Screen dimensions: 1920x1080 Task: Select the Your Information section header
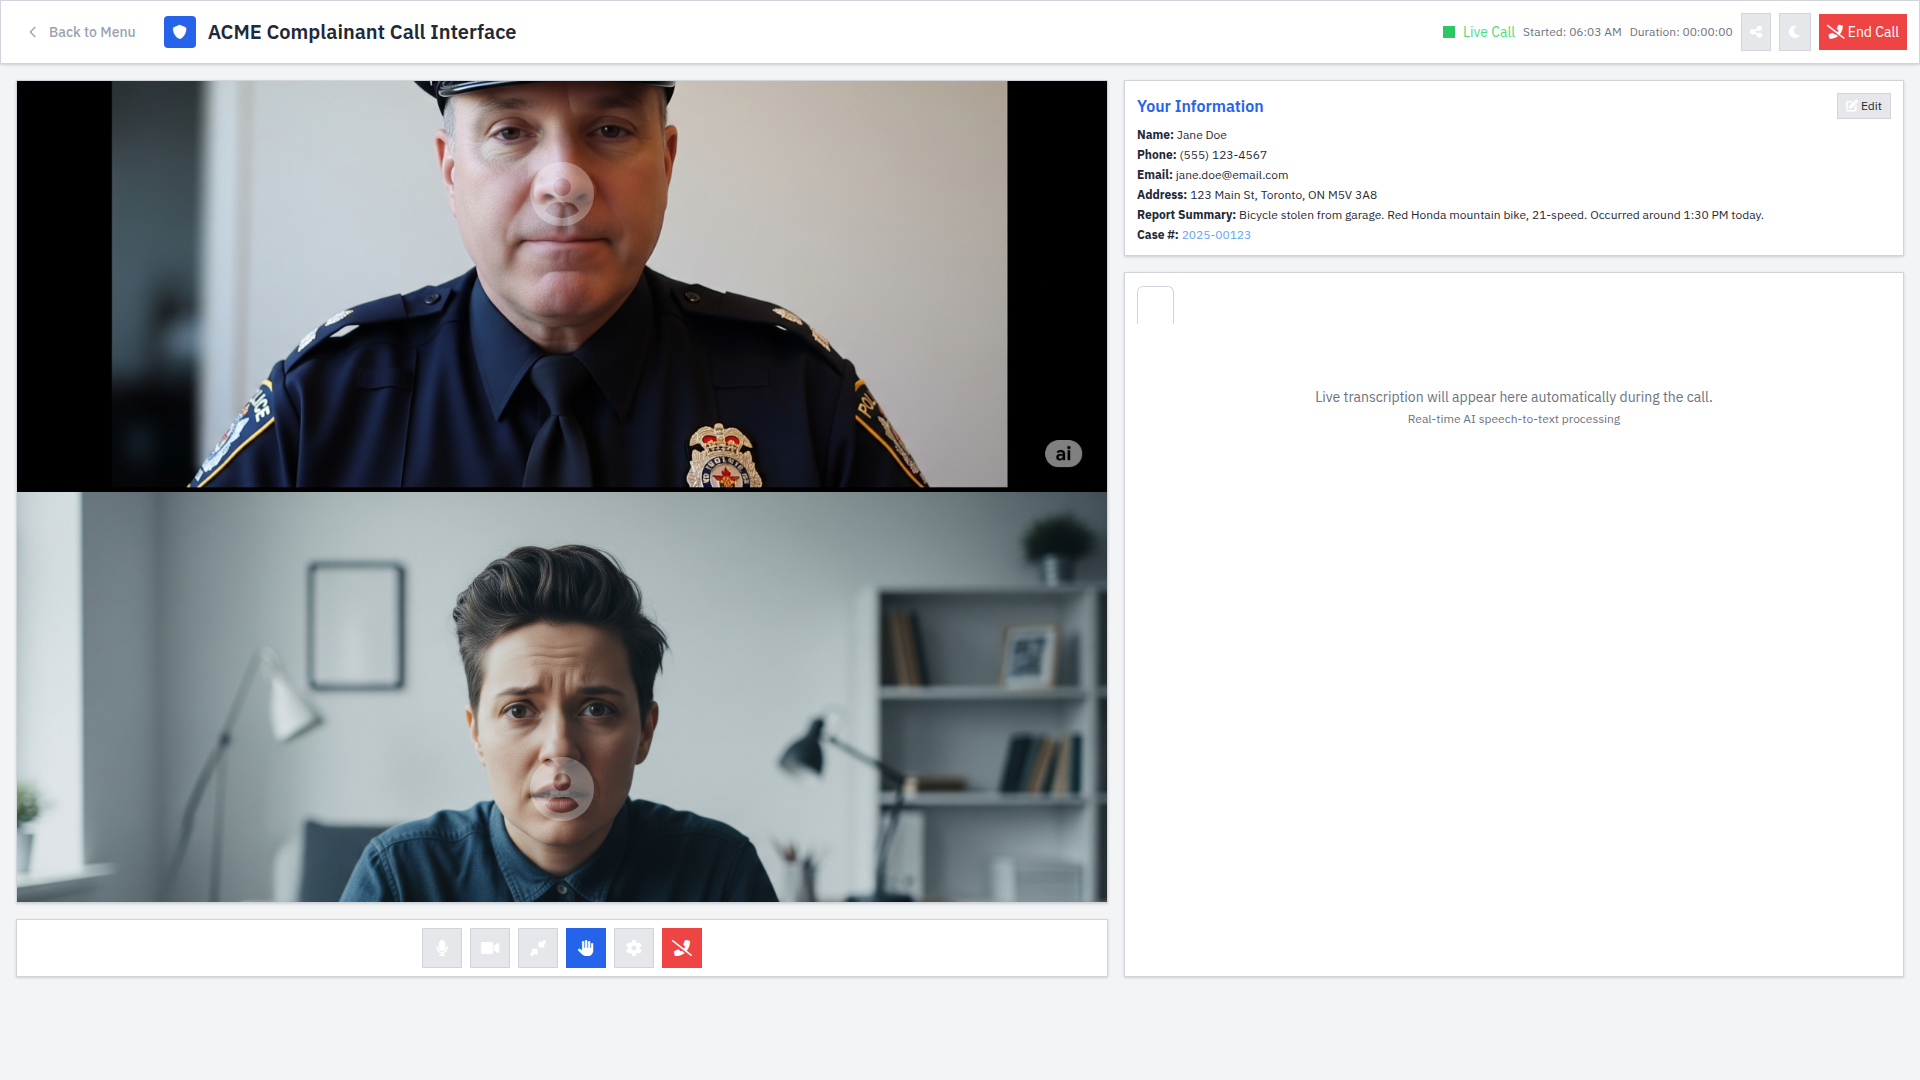[1199, 106]
